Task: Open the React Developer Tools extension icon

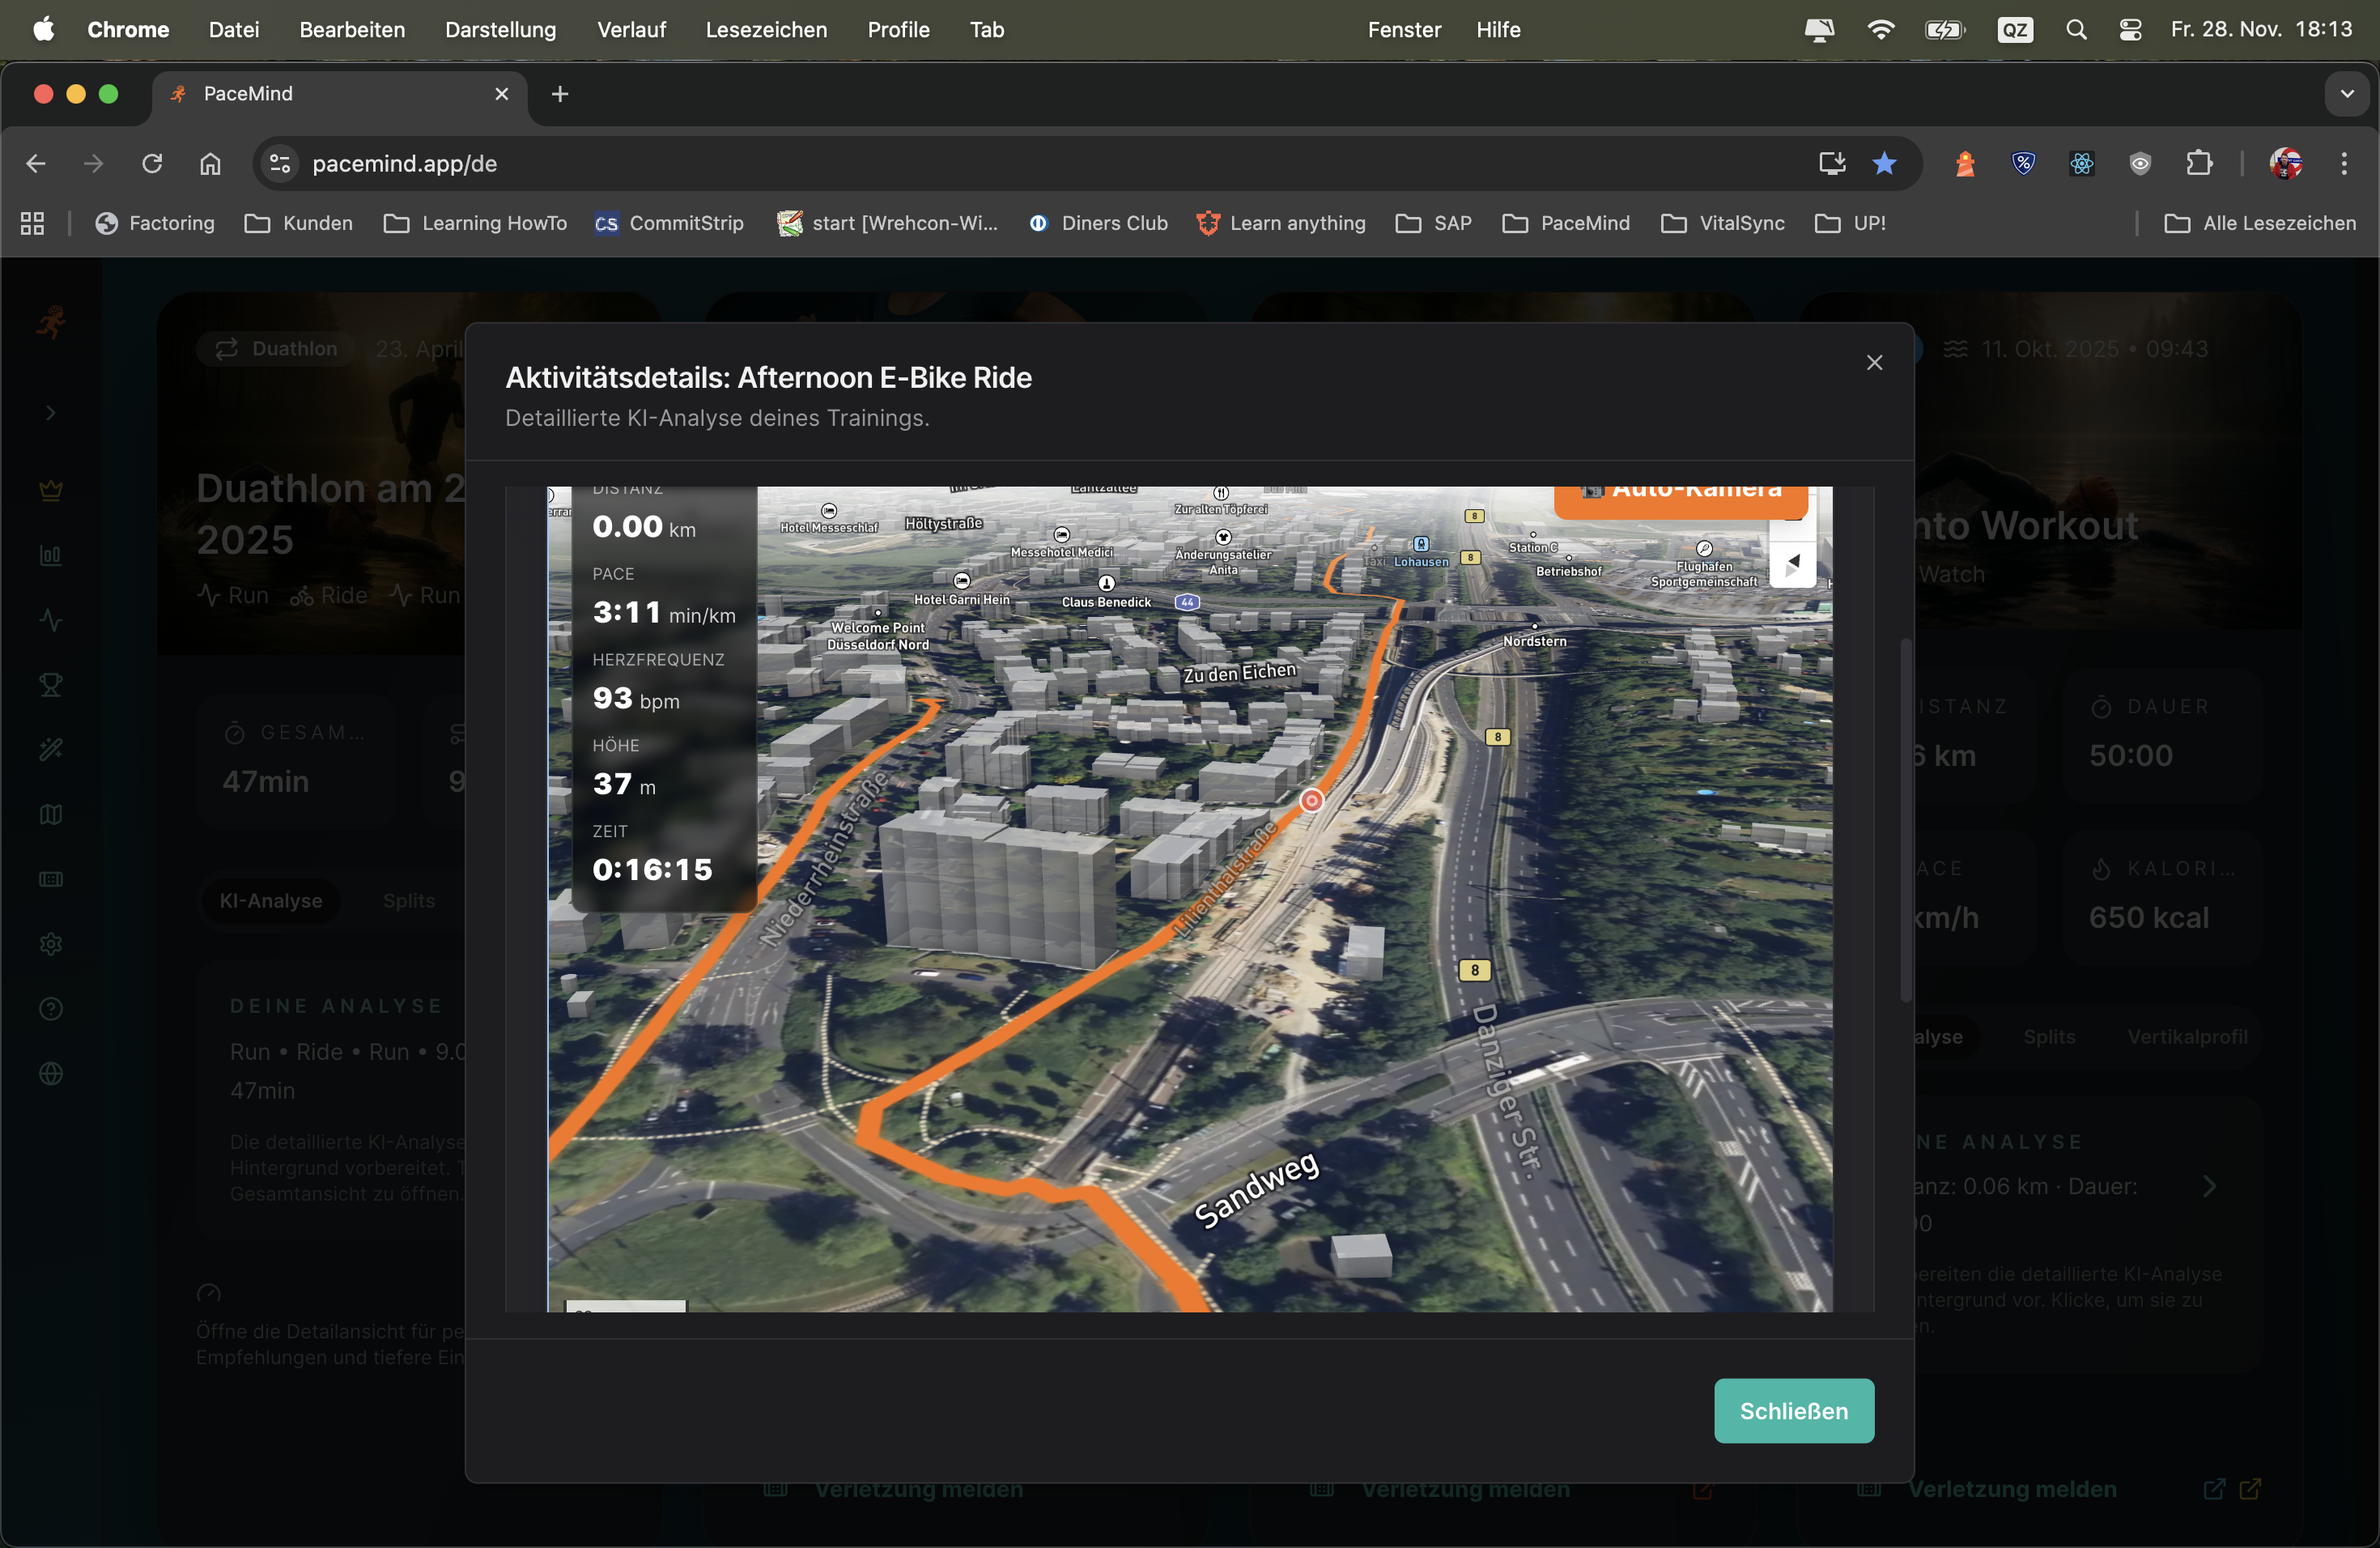Action: tap(2081, 163)
